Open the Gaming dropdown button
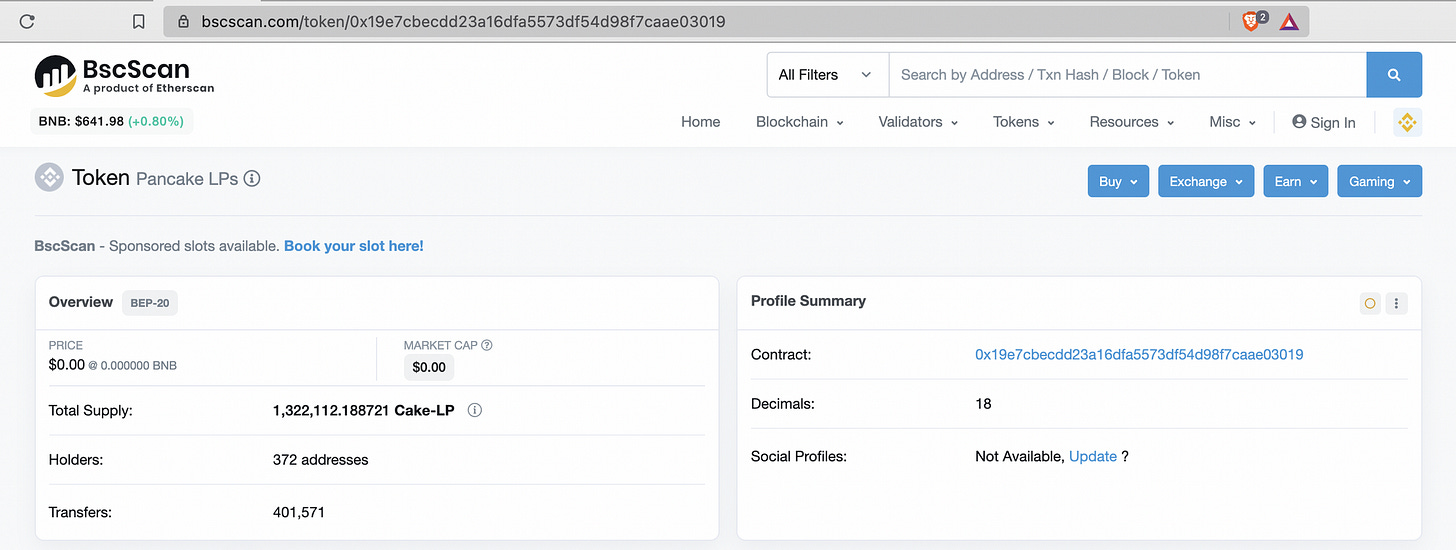1456x550 pixels. coord(1379,181)
